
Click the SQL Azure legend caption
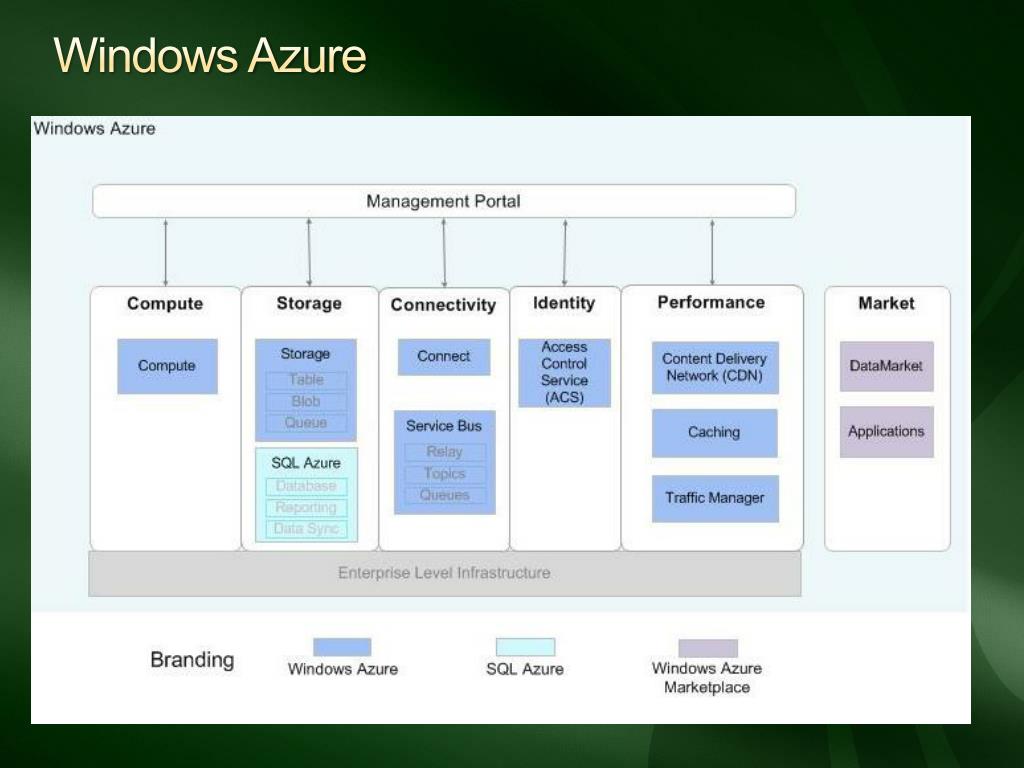pos(525,669)
